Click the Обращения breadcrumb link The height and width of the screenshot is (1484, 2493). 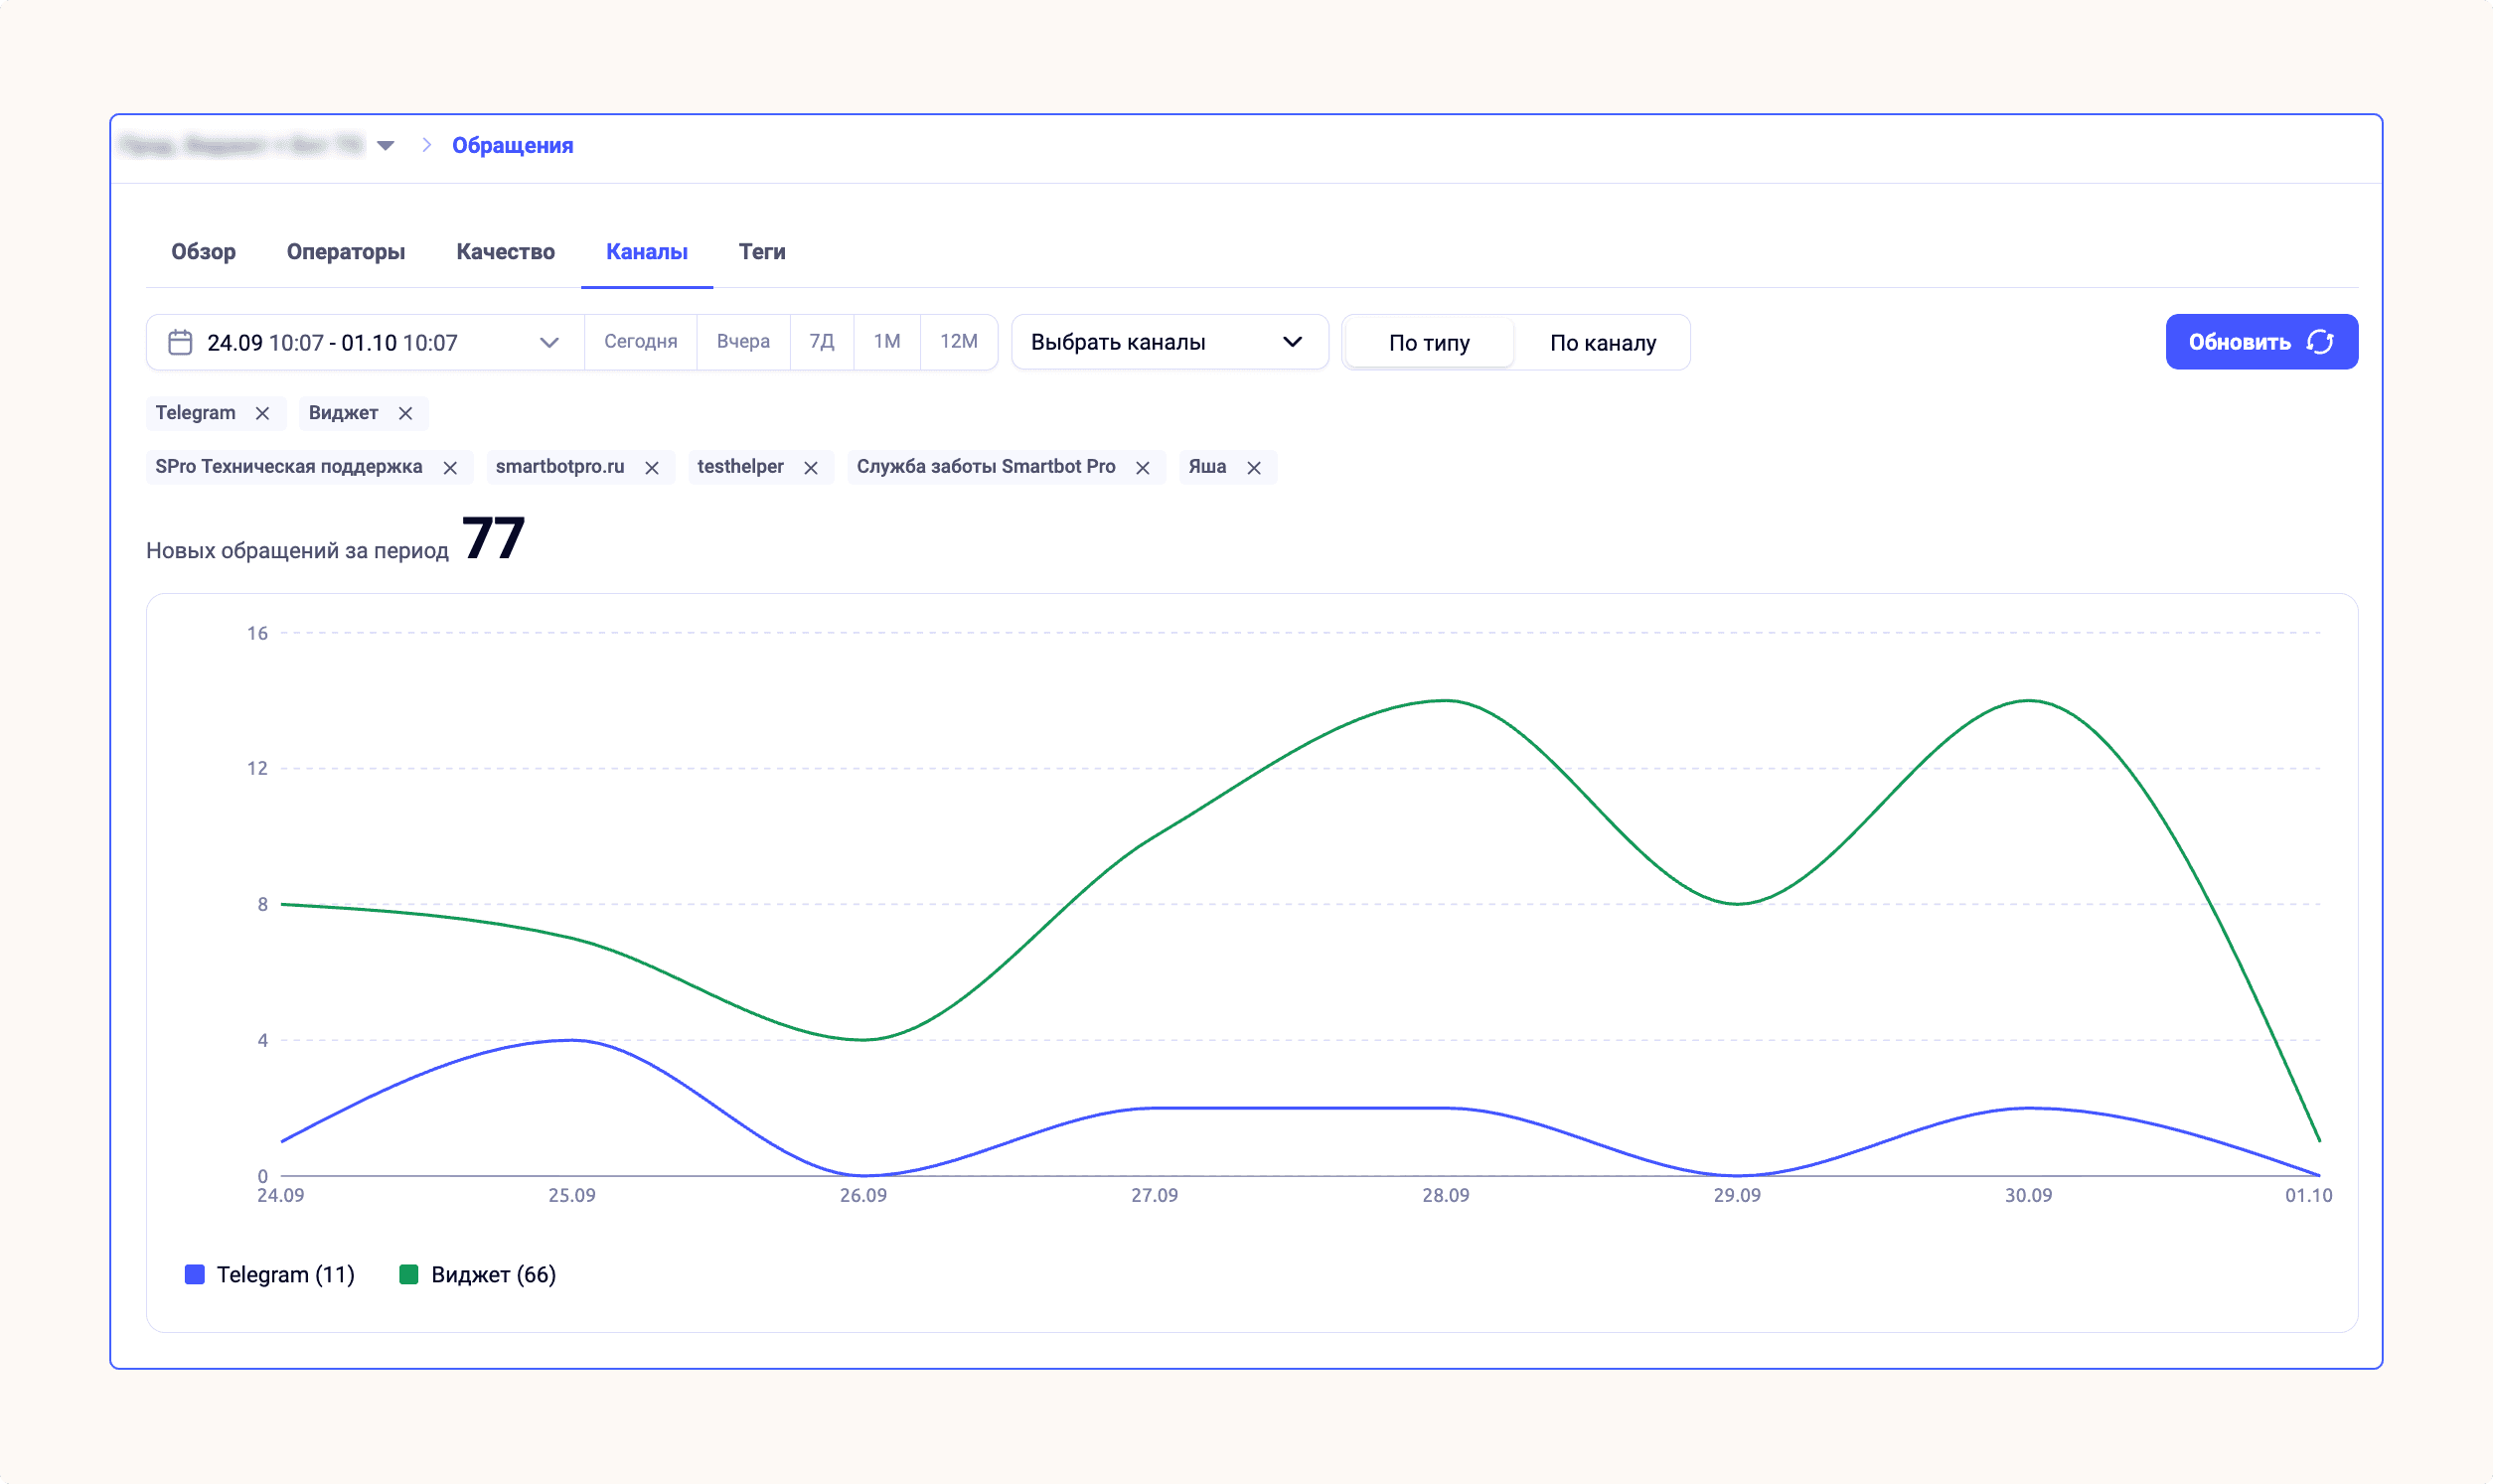tap(513, 146)
